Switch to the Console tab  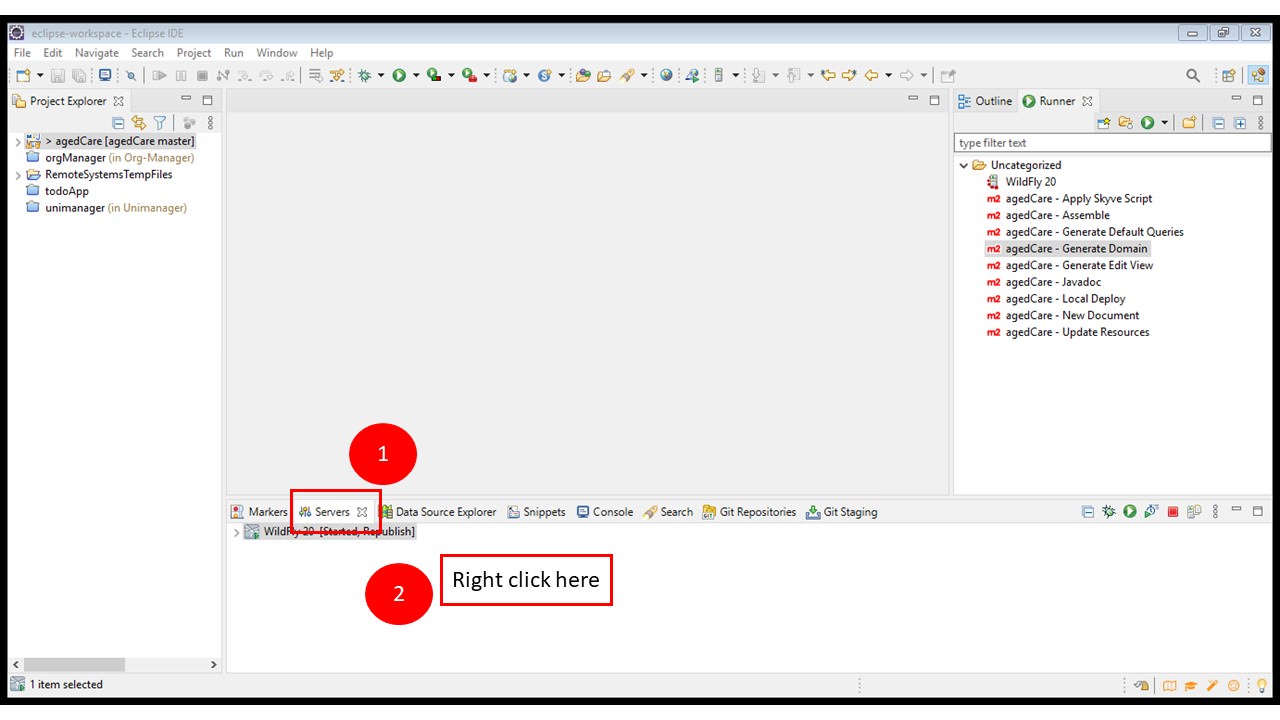pyautogui.click(x=604, y=511)
